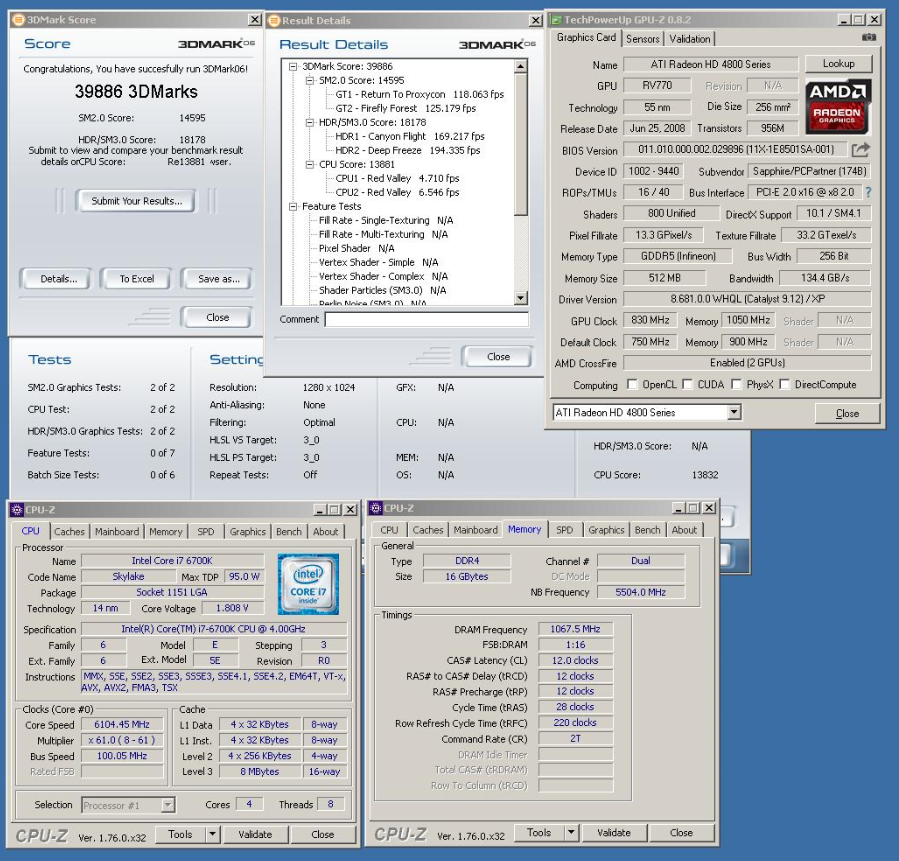Open the Bench tab in Memory CPU-Z window
This screenshot has width=899, height=861.
click(647, 530)
